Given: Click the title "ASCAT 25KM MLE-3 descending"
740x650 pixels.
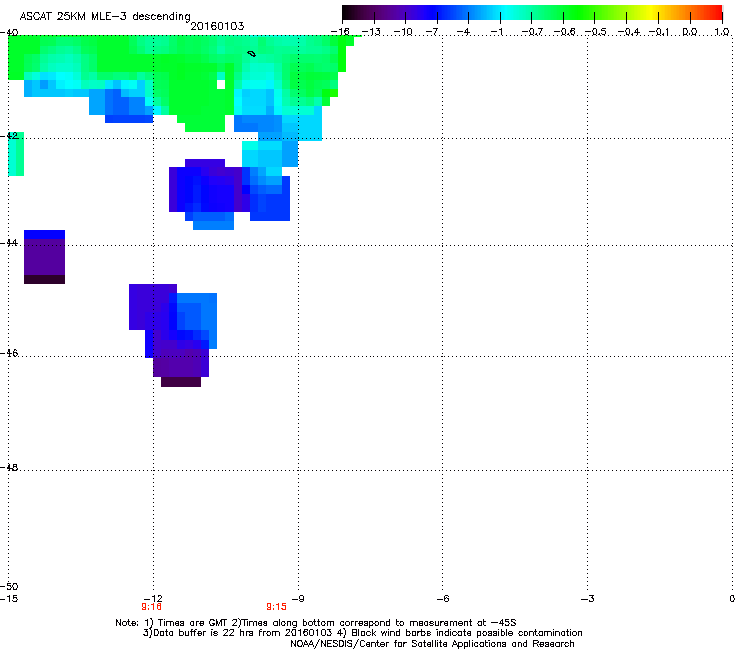Looking at the screenshot, I should [105, 16].
